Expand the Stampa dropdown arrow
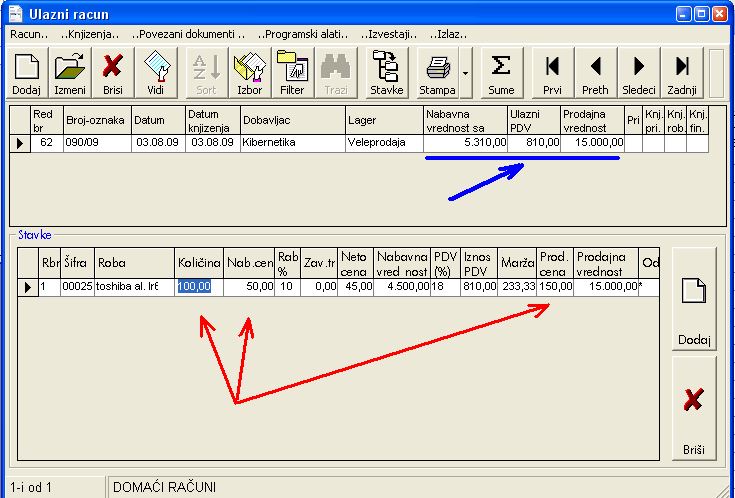735x498 pixels. tap(466, 73)
